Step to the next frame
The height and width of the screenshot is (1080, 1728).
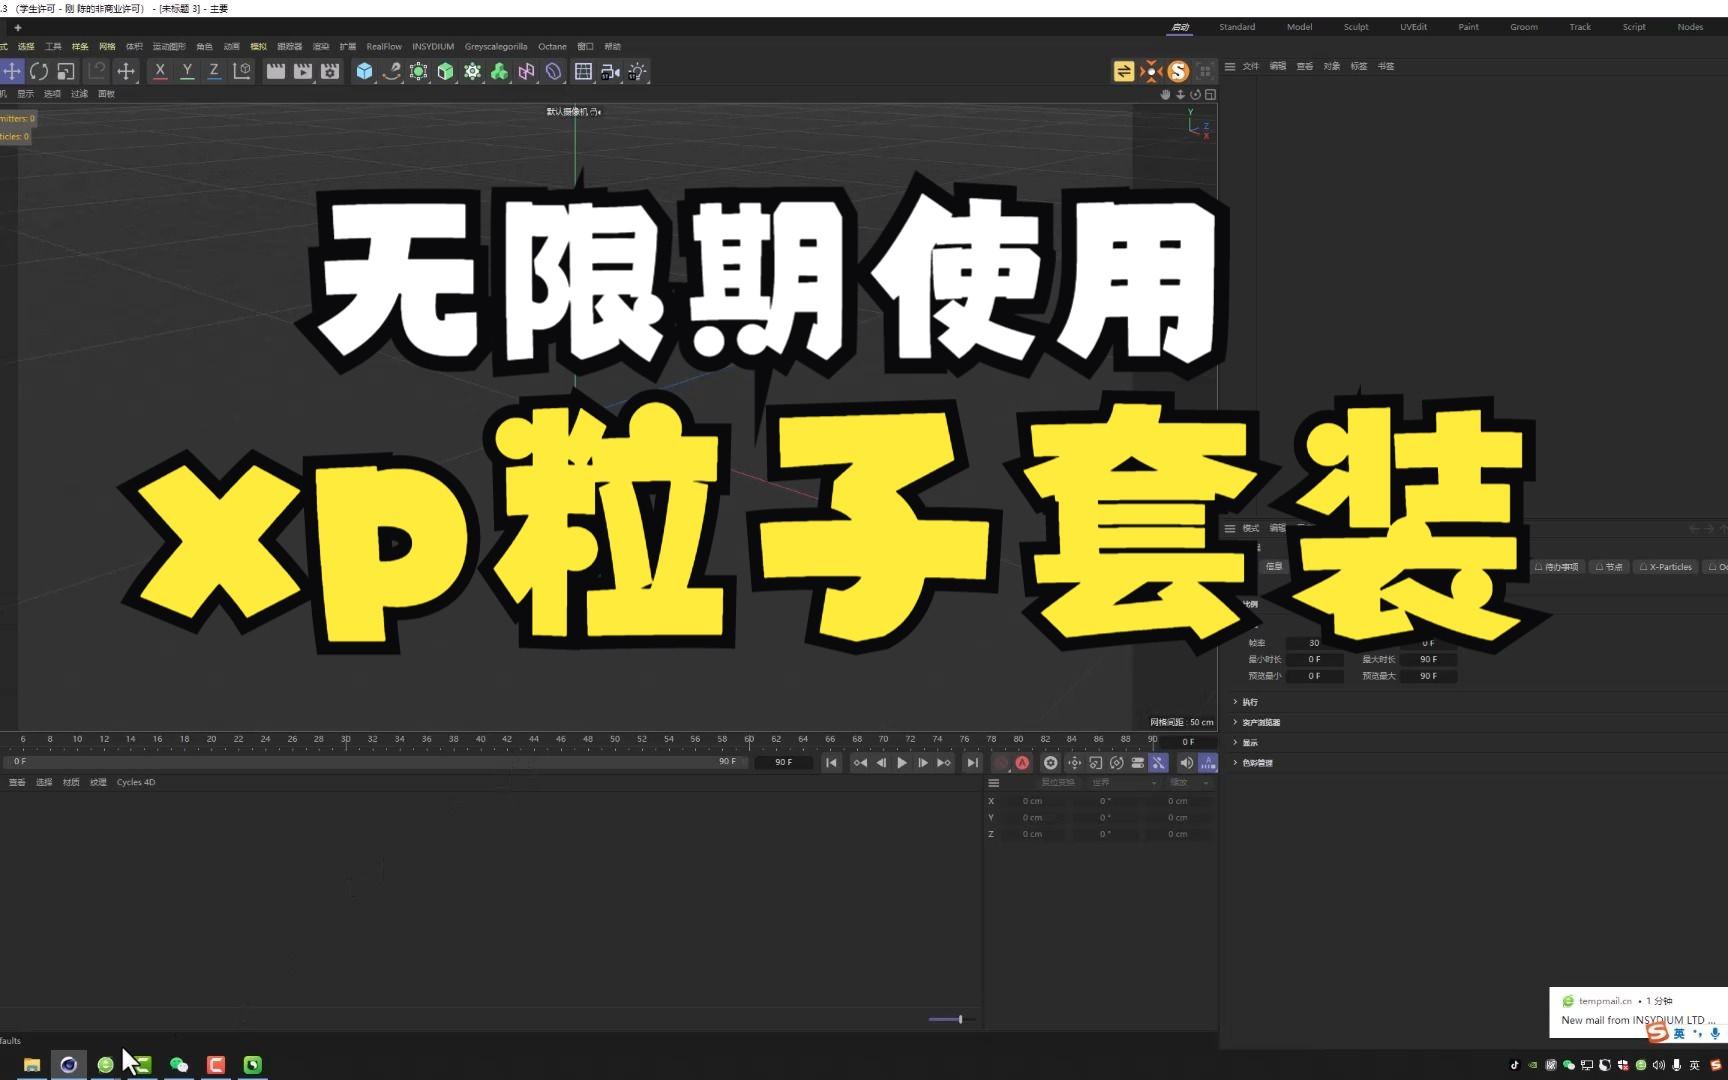(x=922, y=762)
